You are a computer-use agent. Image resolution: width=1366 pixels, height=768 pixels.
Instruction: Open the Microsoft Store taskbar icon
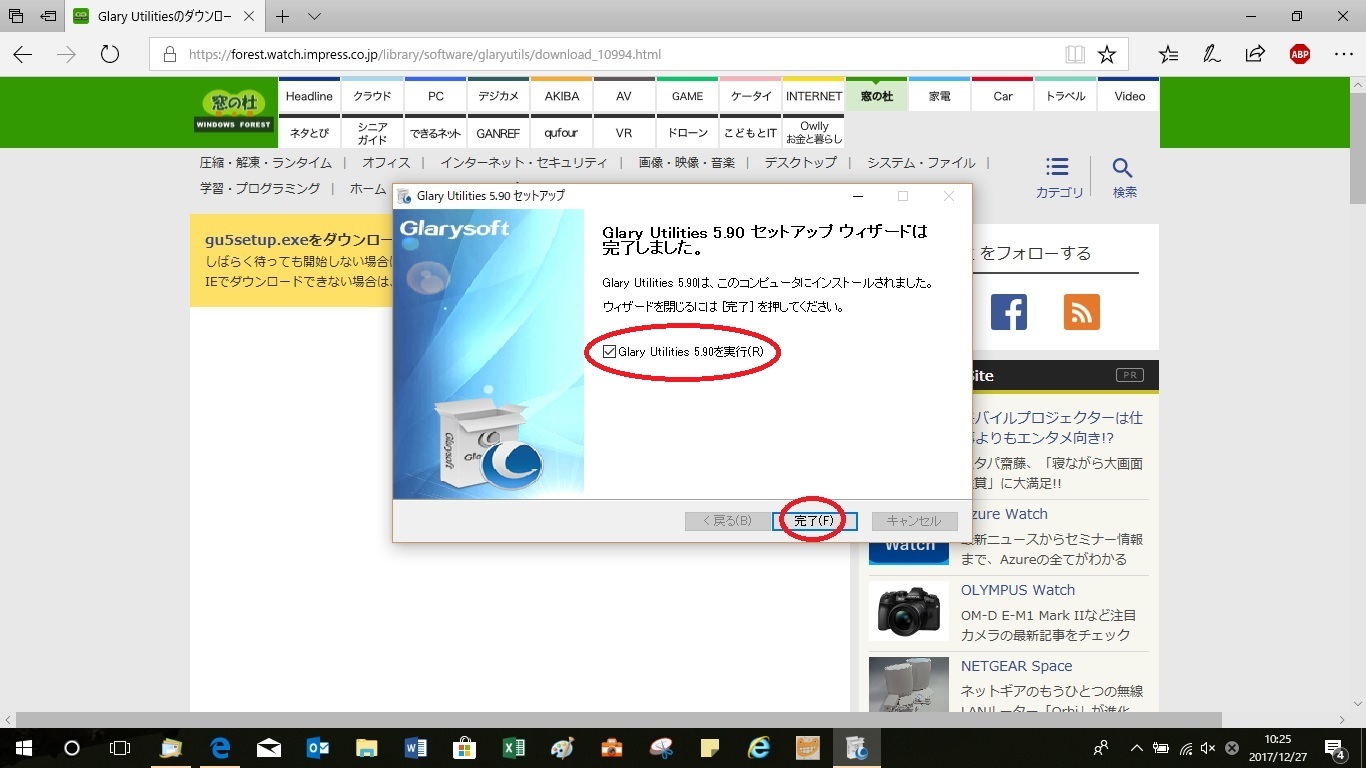[465, 748]
